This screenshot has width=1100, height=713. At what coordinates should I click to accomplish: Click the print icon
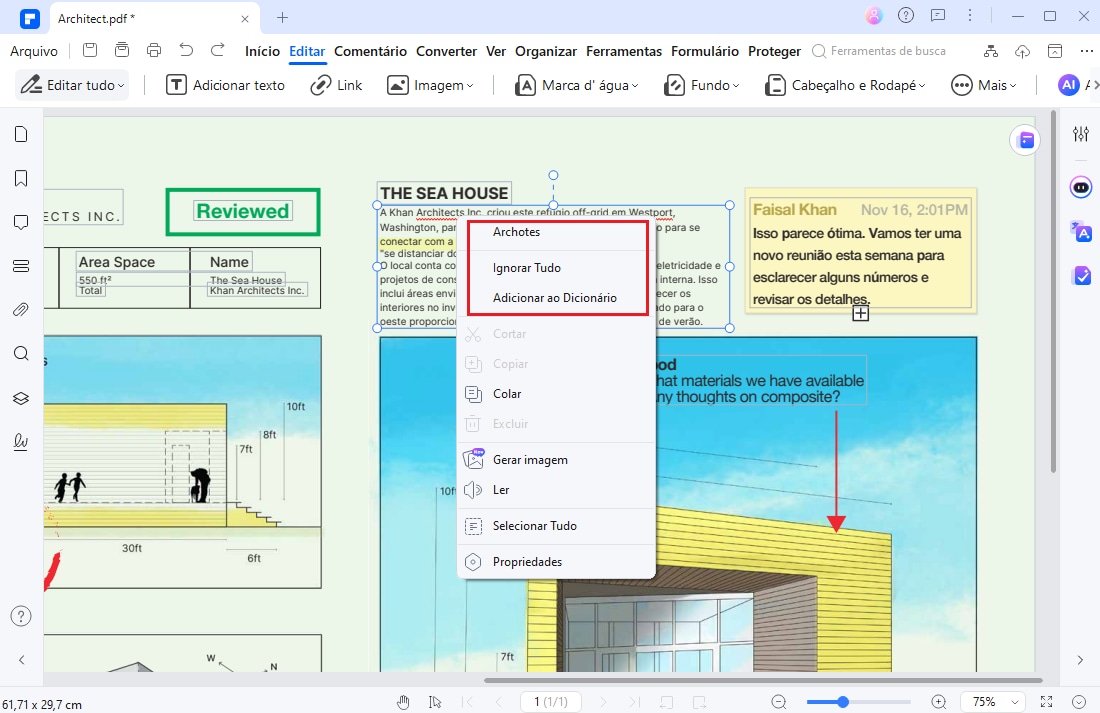tap(154, 50)
